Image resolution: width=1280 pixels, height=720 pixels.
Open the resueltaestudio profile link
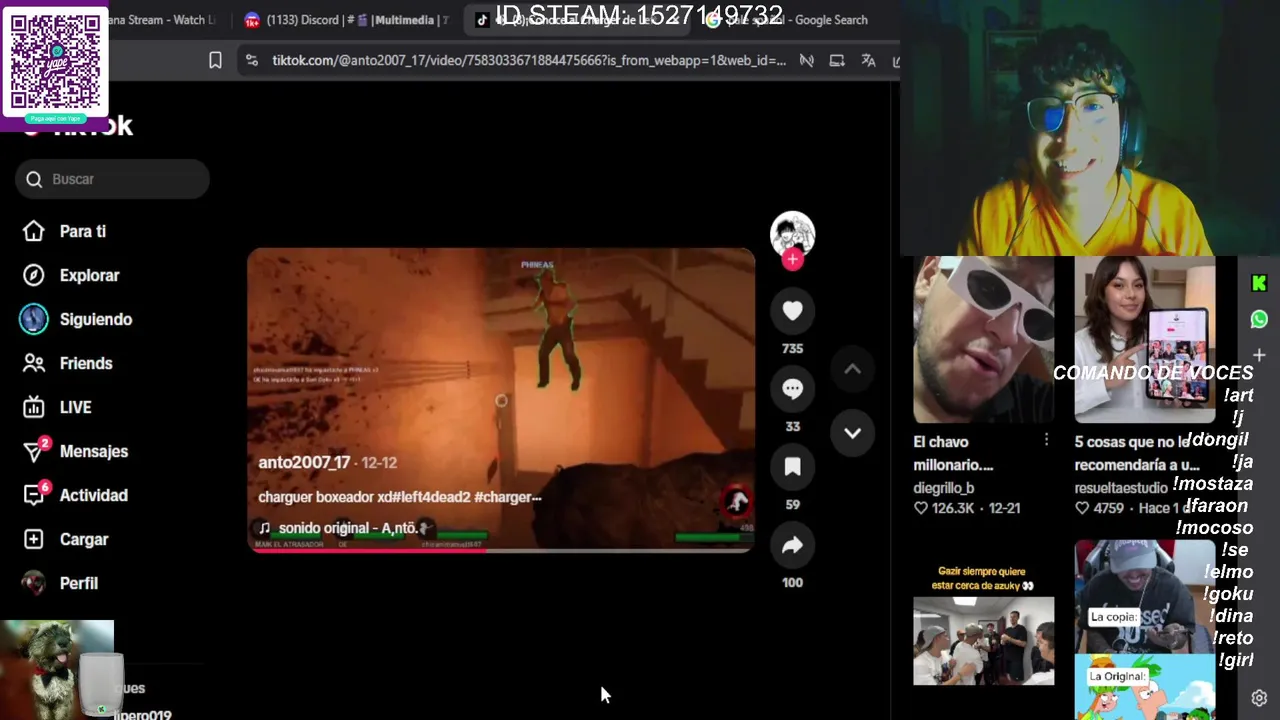tap(1121, 488)
